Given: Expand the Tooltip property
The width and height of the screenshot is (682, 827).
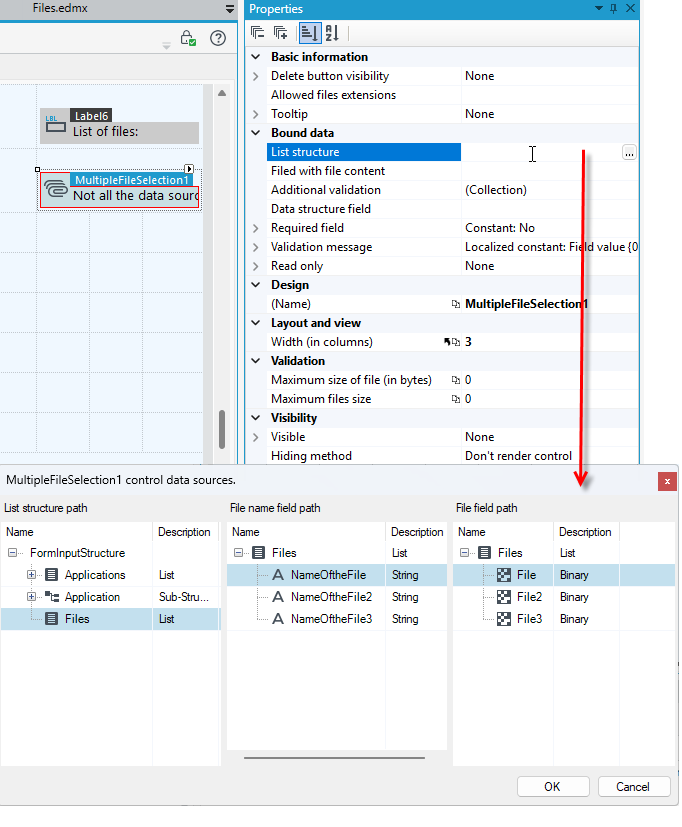Looking at the screenshot, I should pos(256,114).
